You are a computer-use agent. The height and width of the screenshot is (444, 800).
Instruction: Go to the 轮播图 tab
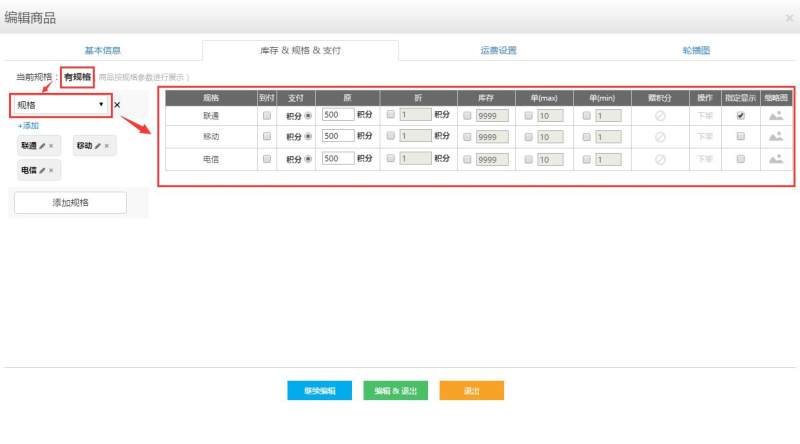[695, 50]
